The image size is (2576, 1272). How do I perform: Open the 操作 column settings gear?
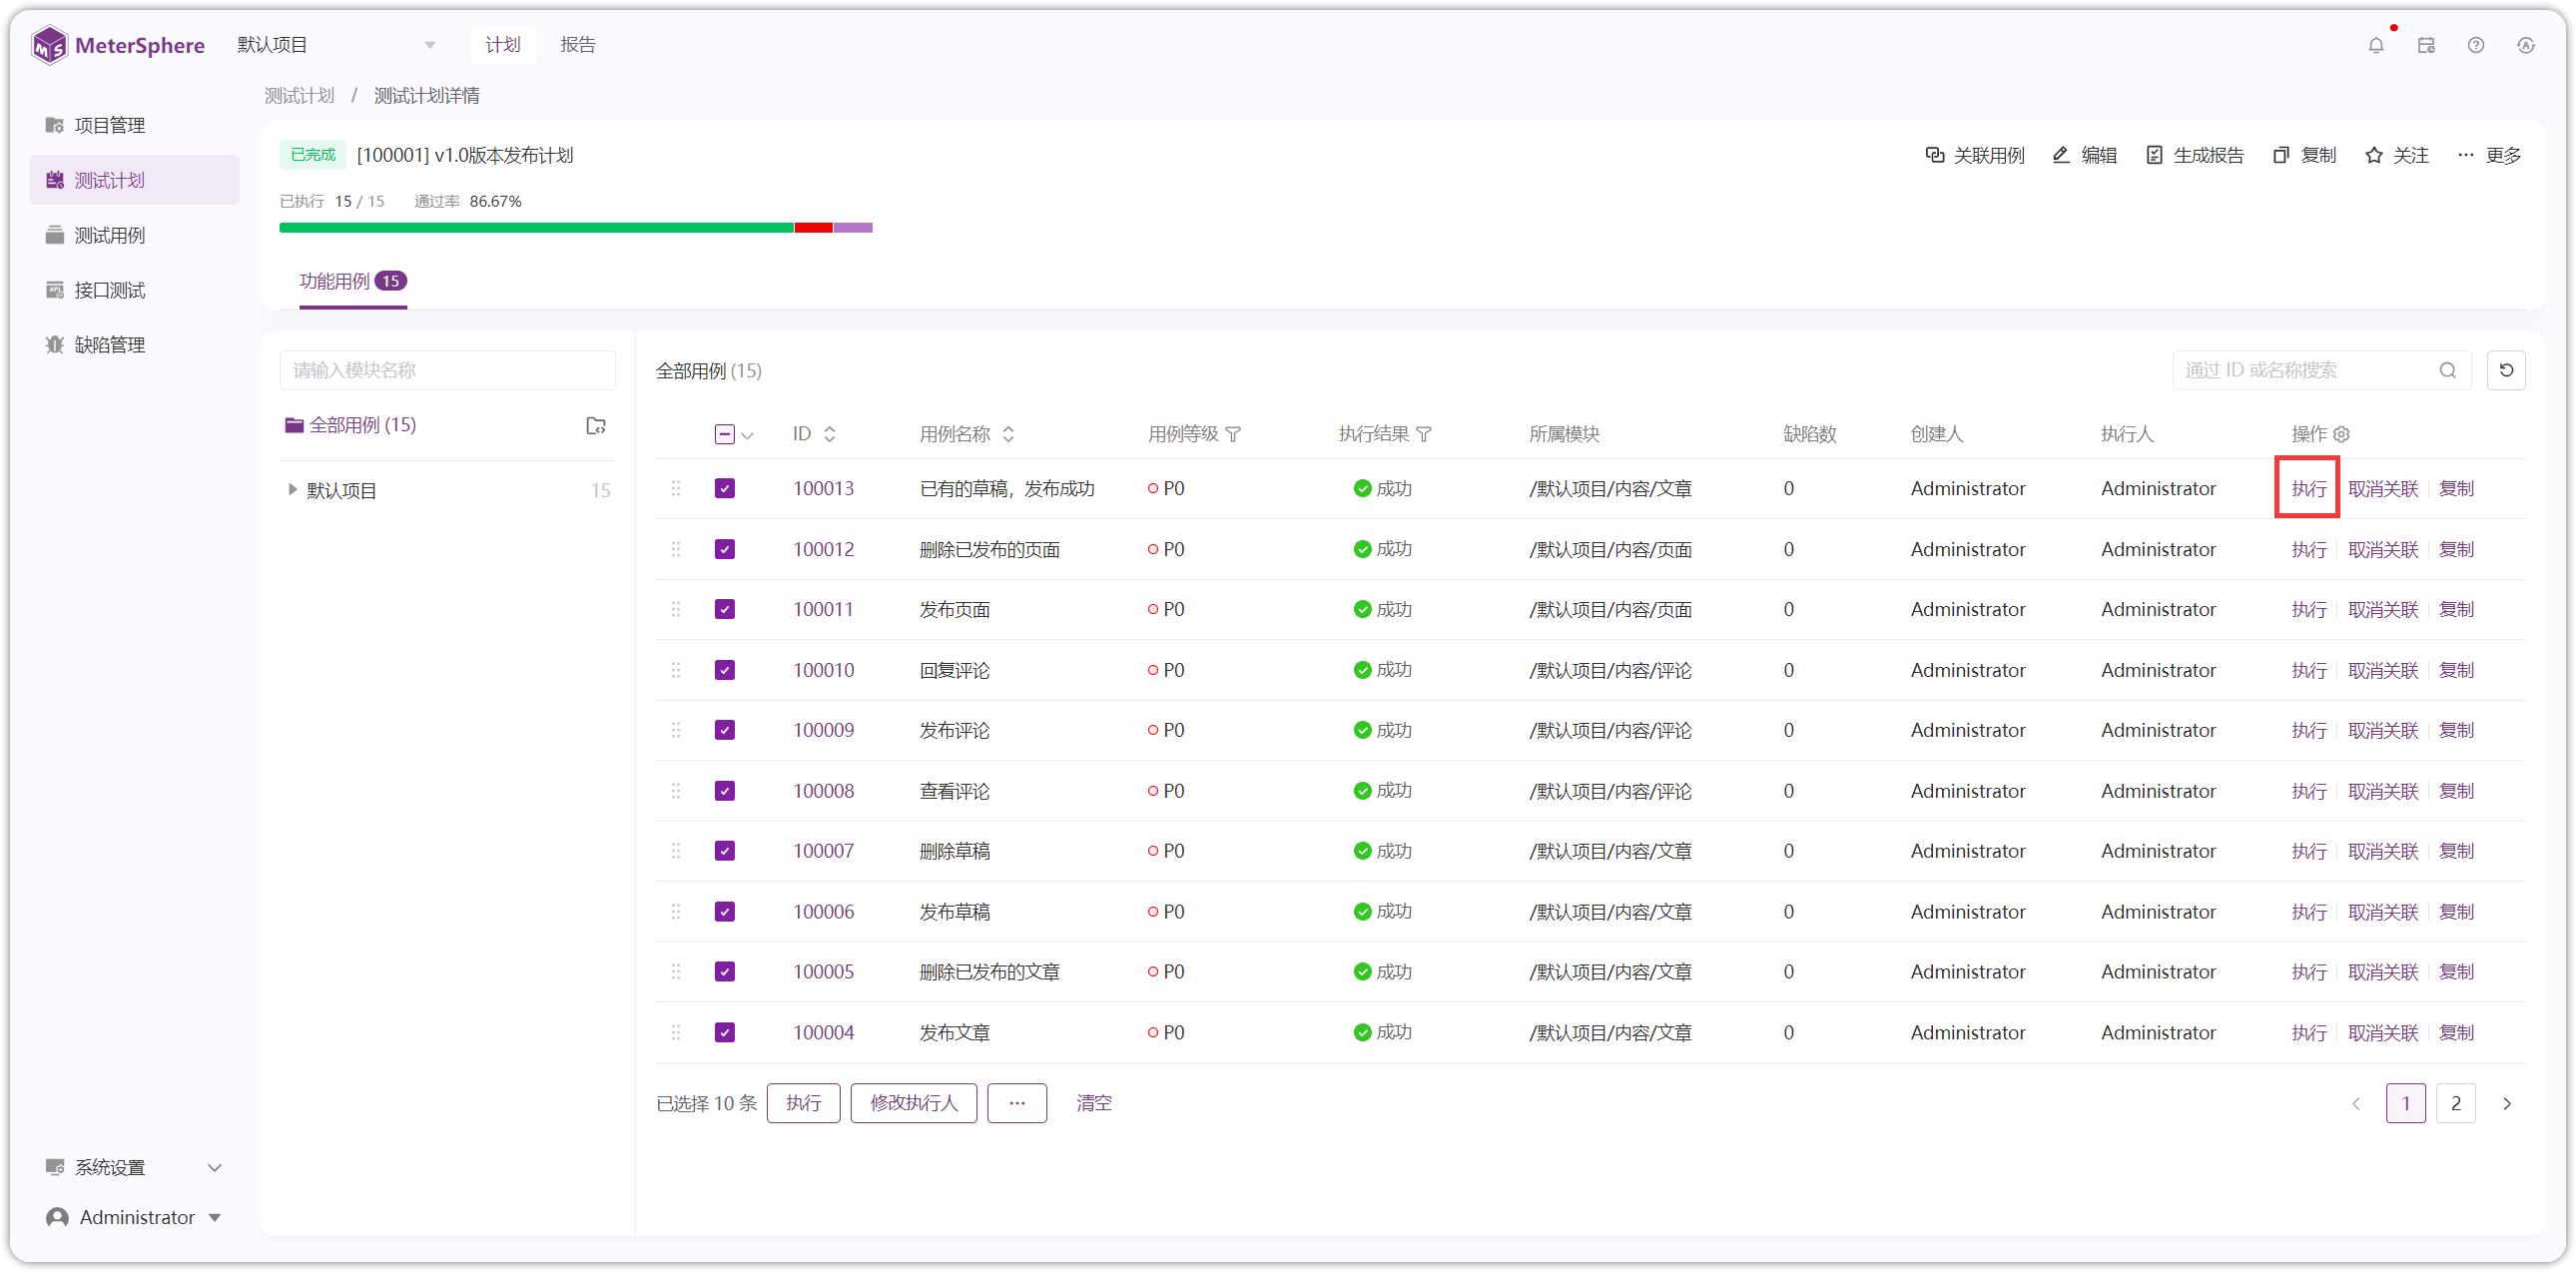(x=2341, y=434)
